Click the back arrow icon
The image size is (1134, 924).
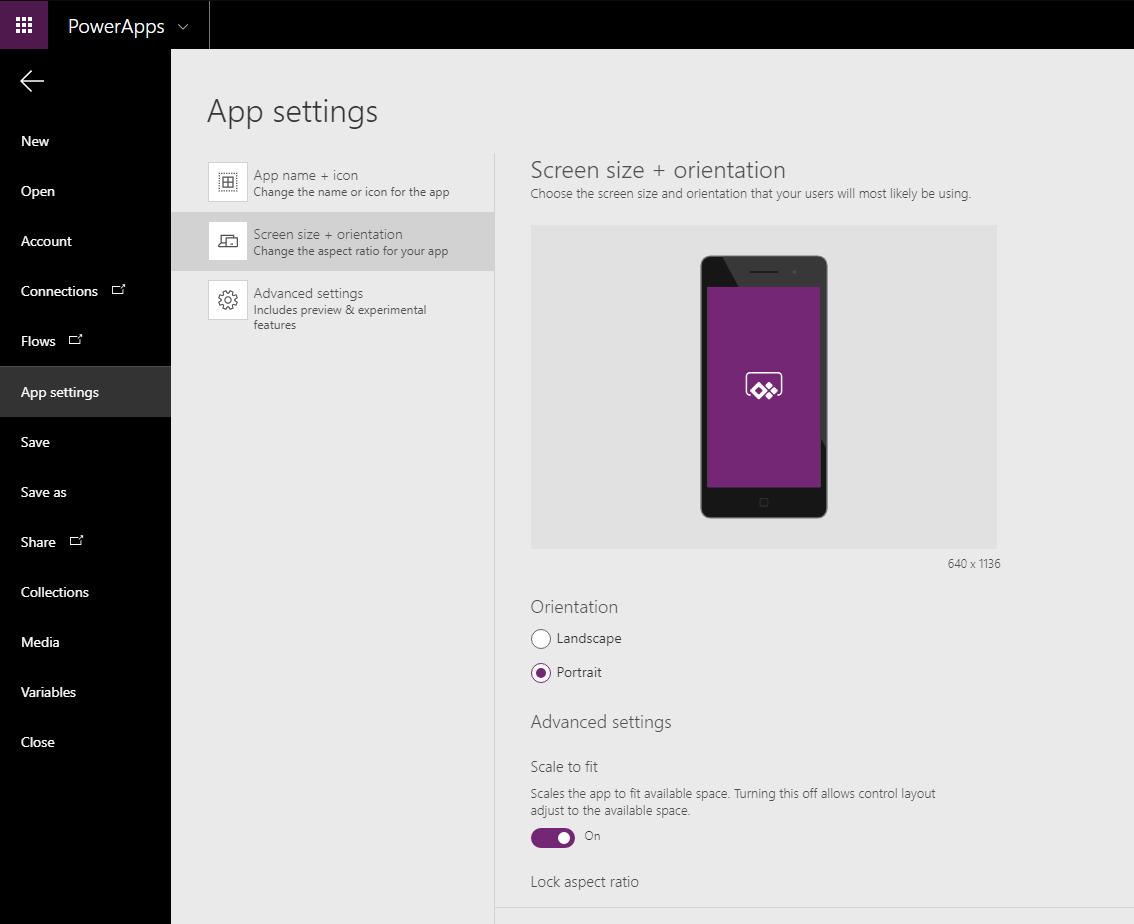pyautogui.click(x=32, y=81)
